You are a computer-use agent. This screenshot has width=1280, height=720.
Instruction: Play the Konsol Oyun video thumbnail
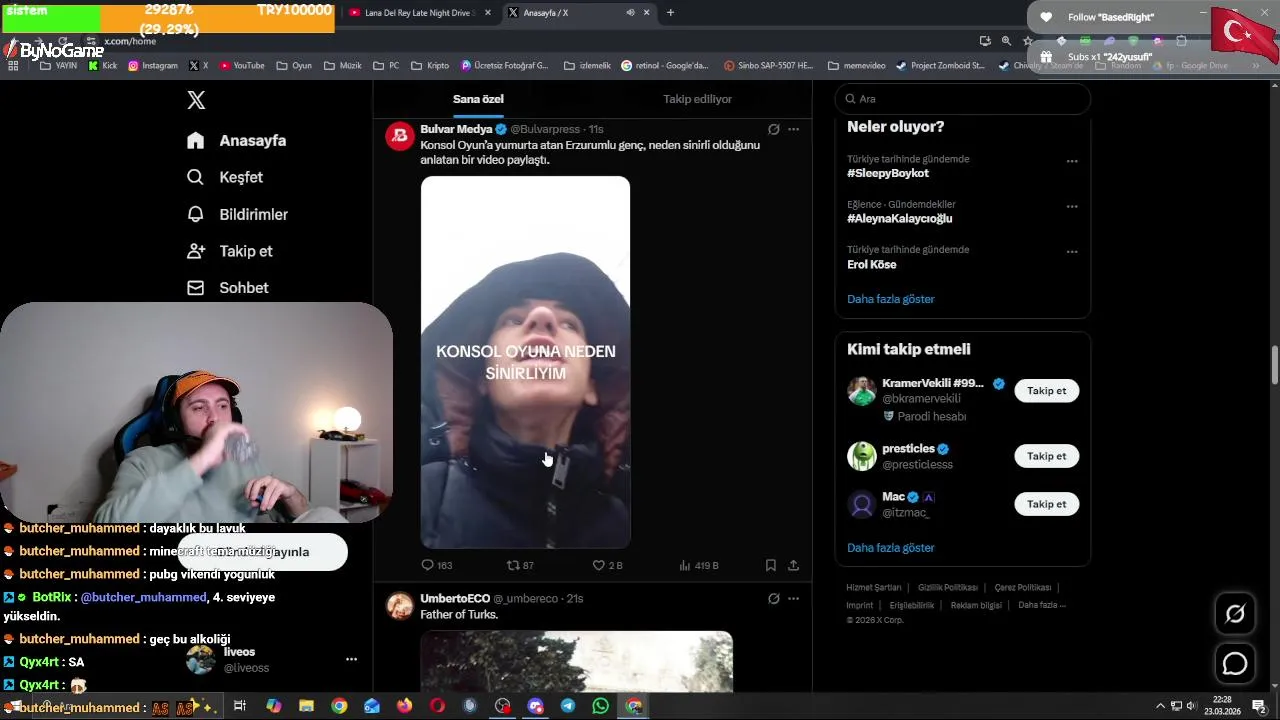(x=525, y=362)
